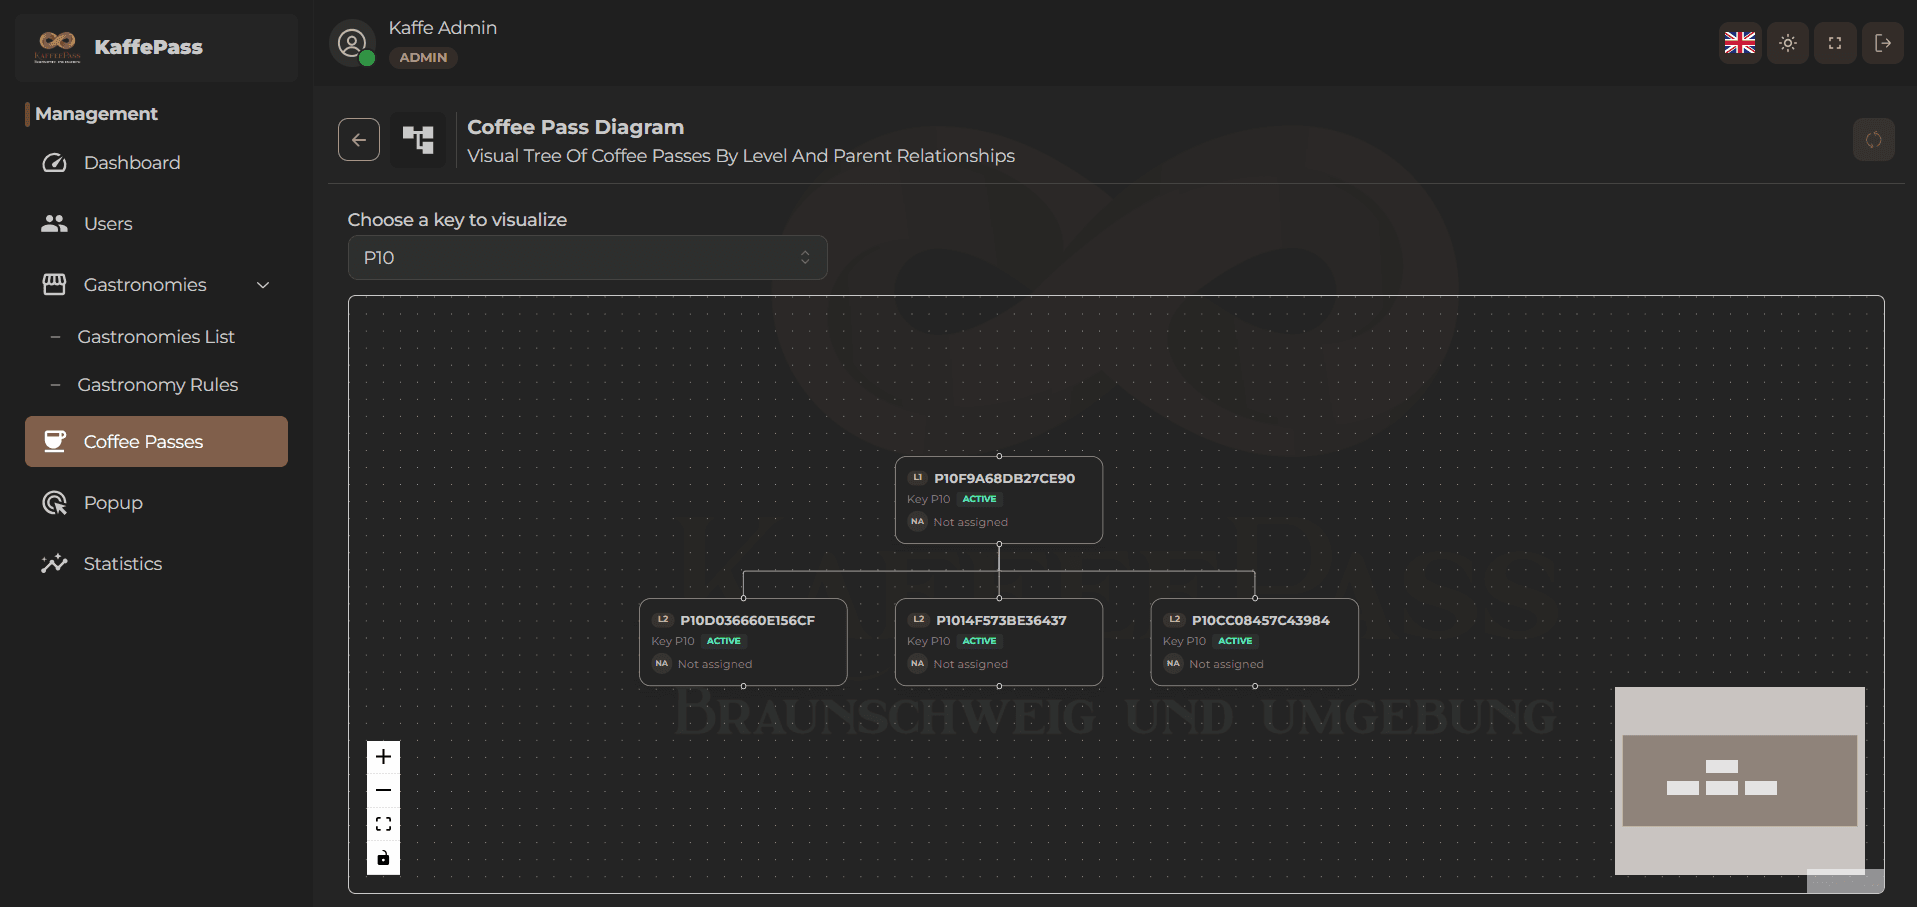This screenshot has height=907, width=1917.
Task: Click the KaffePass logo
Action: (57, 46)
